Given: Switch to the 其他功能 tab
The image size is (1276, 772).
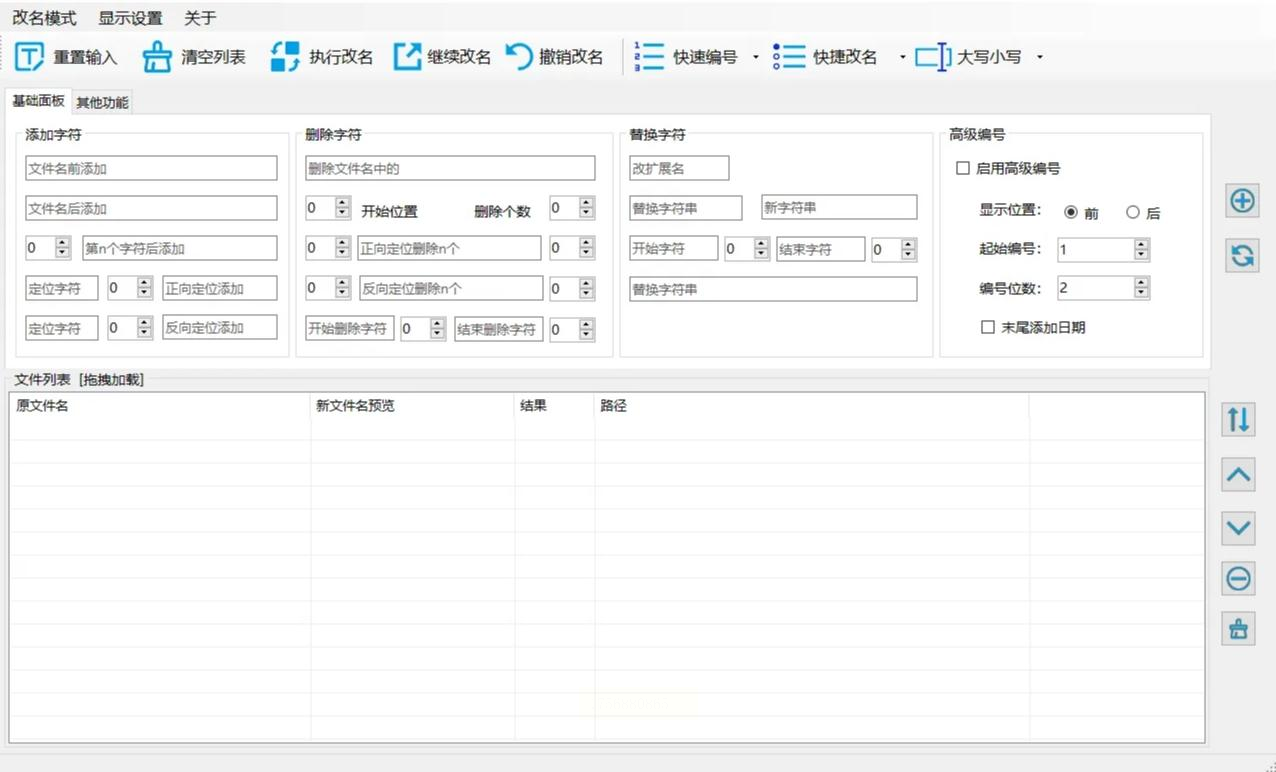Looking at the screenshot, I should 102,103.
